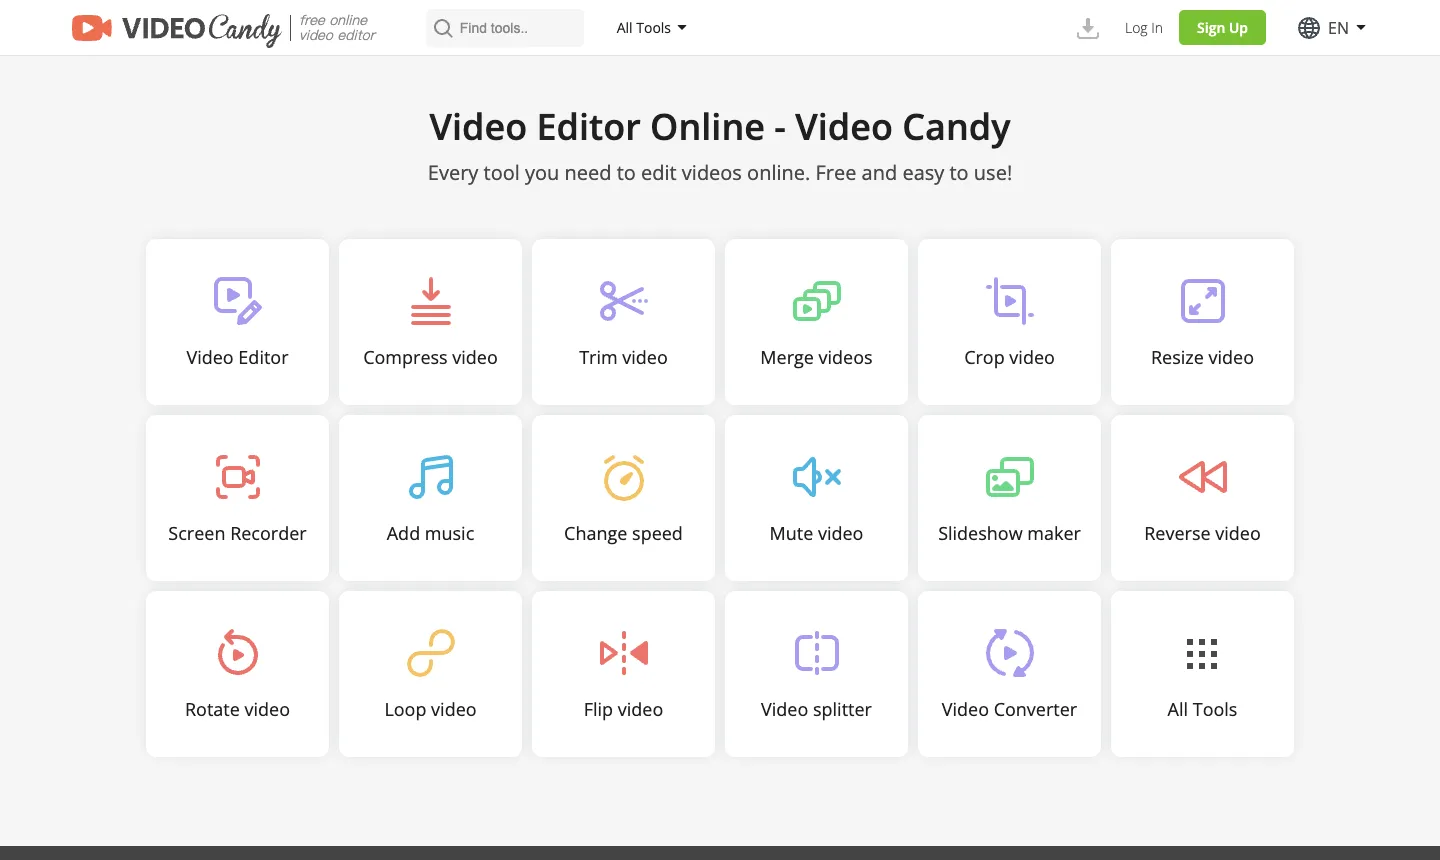The height and width of the screenshot is (860, 1440).
Task: Open the Slideshow maker icon
Action: (x=1010, y=477)
